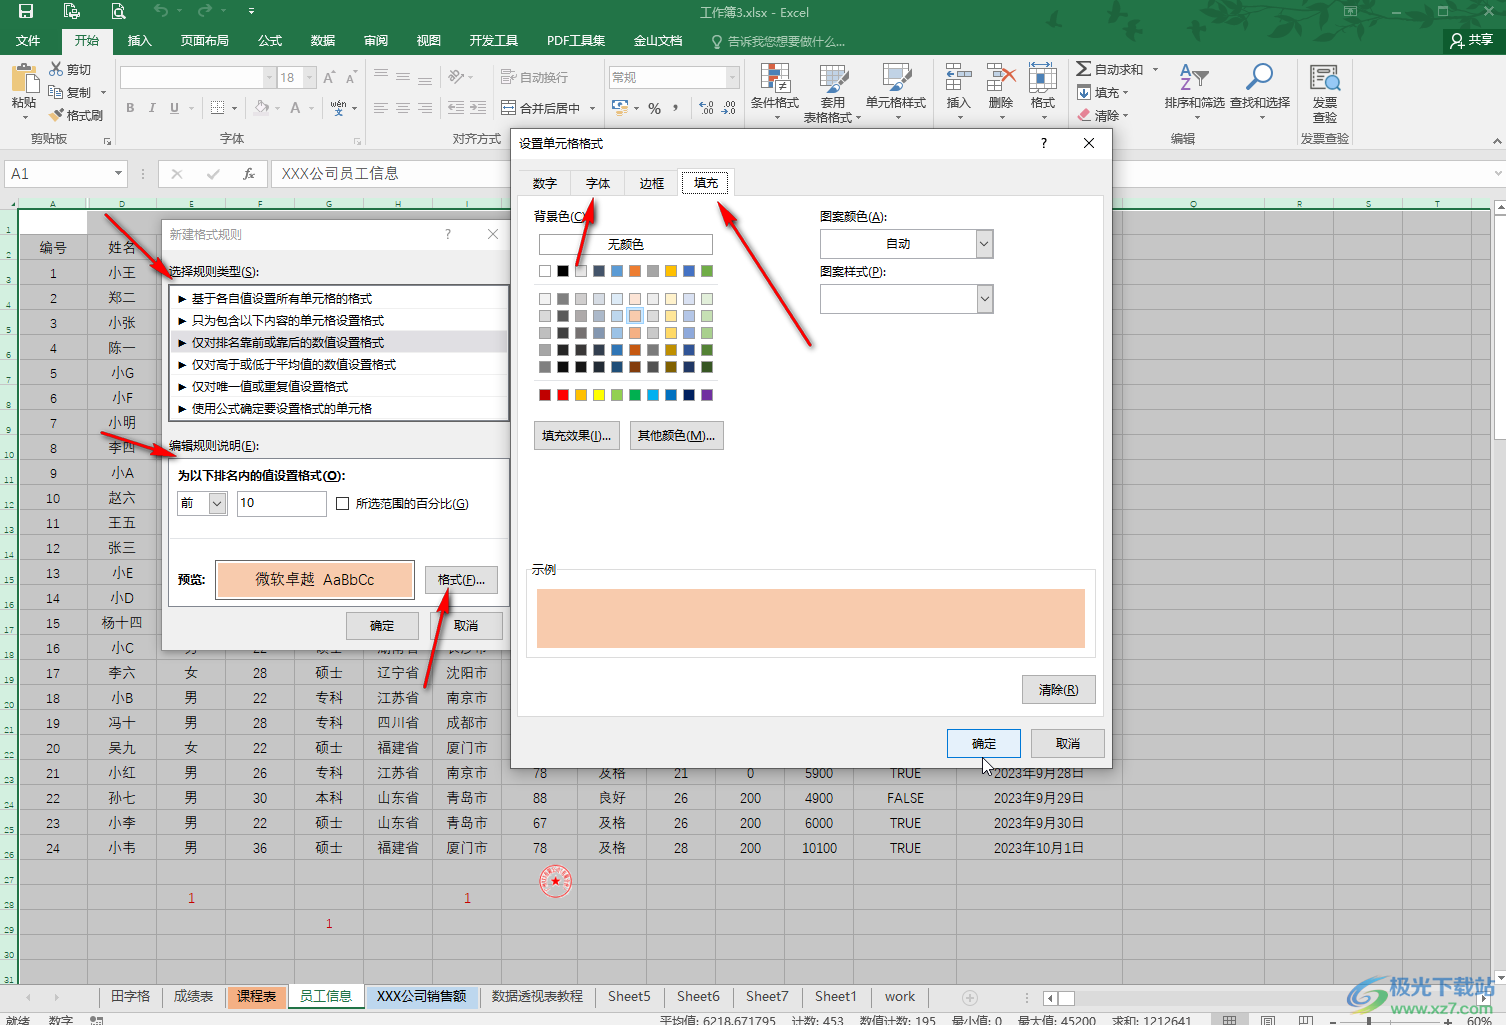Open the AutoSum dropdown arrow
This screenshot has width=1506, height=1025.
pyautogui.click(x=1155, y=69)
